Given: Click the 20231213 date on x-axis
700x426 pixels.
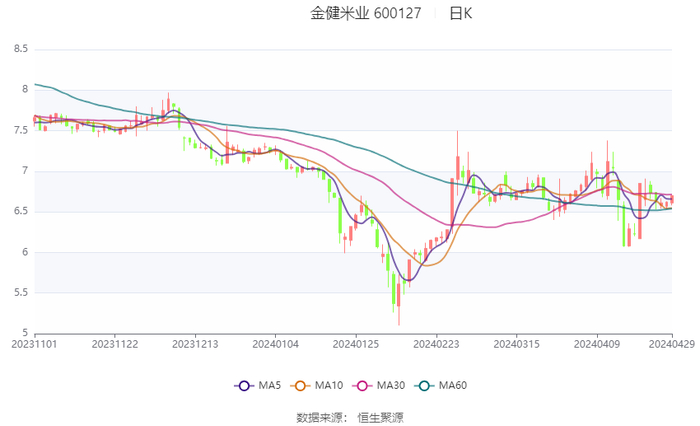Looking at the screenshot, I should (195, 344).
